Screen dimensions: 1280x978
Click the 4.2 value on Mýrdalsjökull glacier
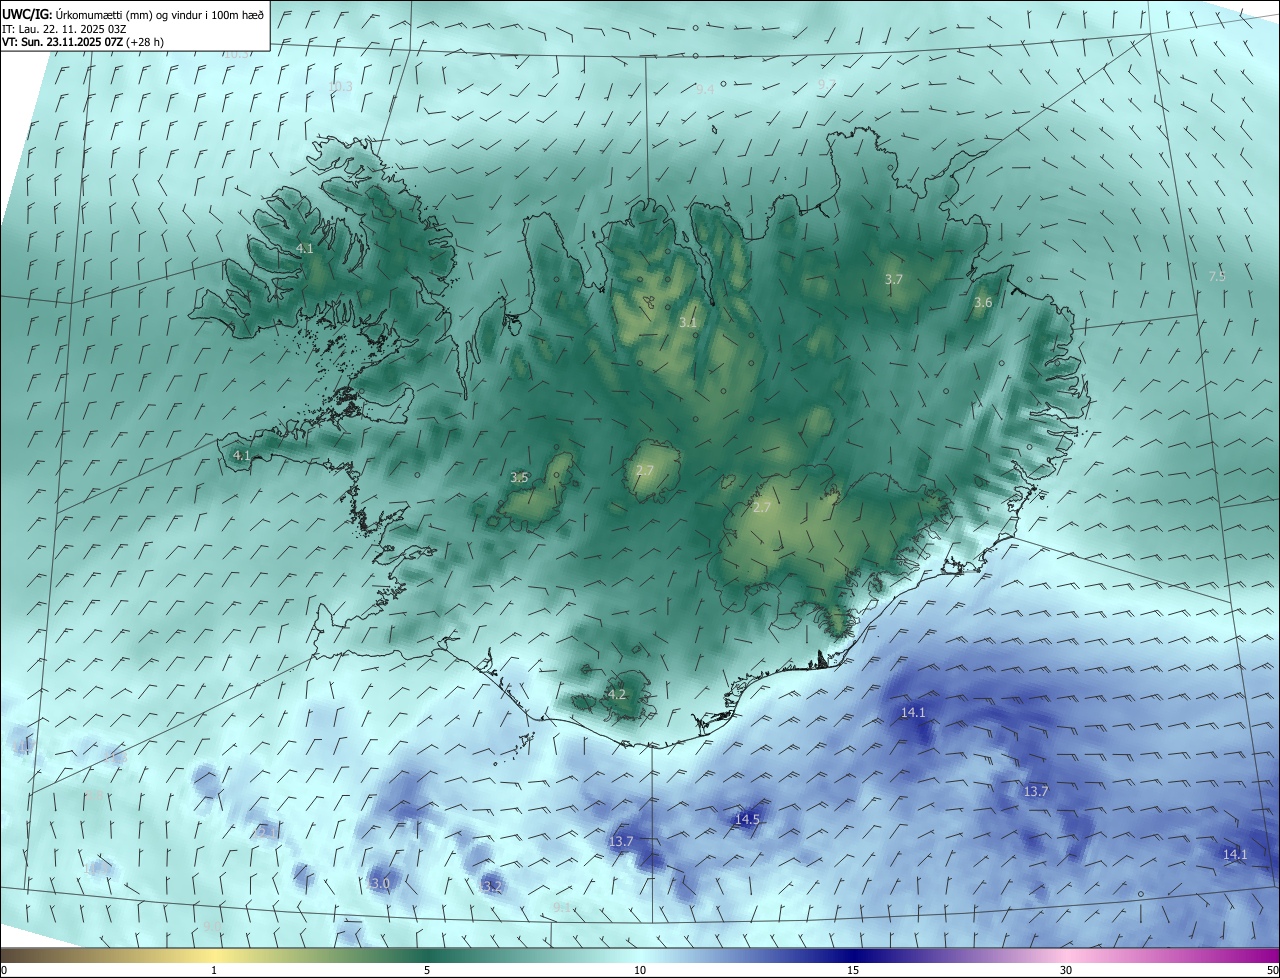click(617, 694)
